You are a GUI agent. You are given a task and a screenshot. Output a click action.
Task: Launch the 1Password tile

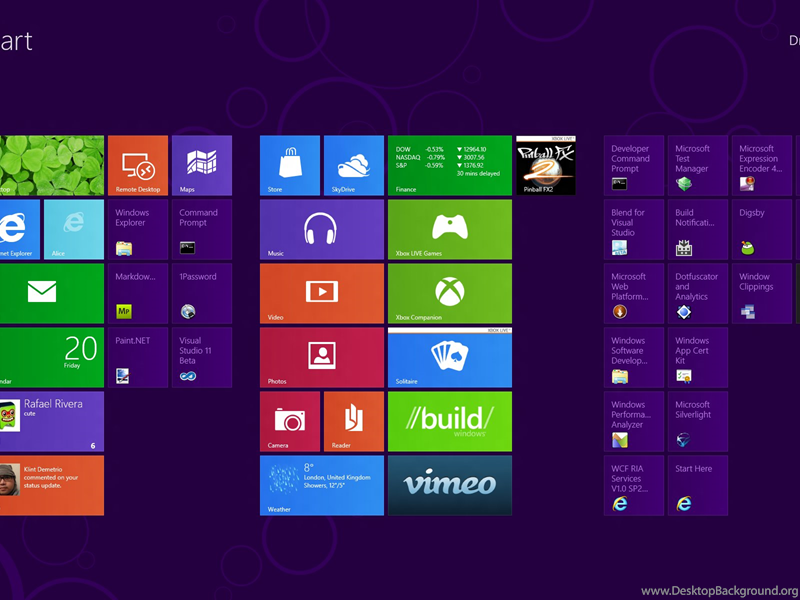[202, 293]
